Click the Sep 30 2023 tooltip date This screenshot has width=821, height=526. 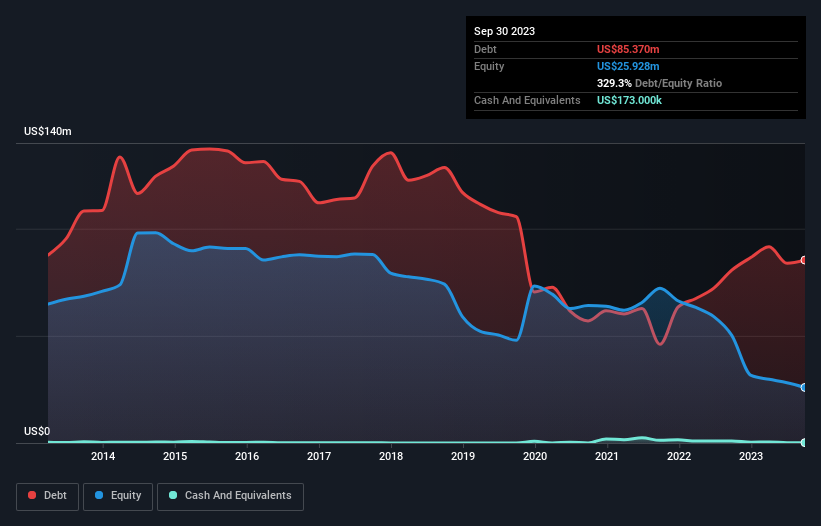pos(504,31)
